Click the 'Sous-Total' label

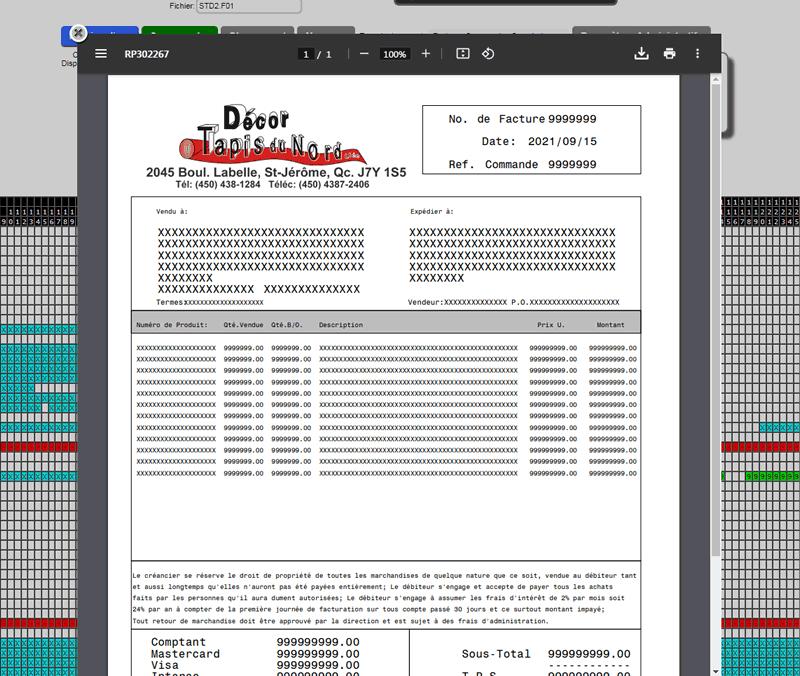pos(496,654)
